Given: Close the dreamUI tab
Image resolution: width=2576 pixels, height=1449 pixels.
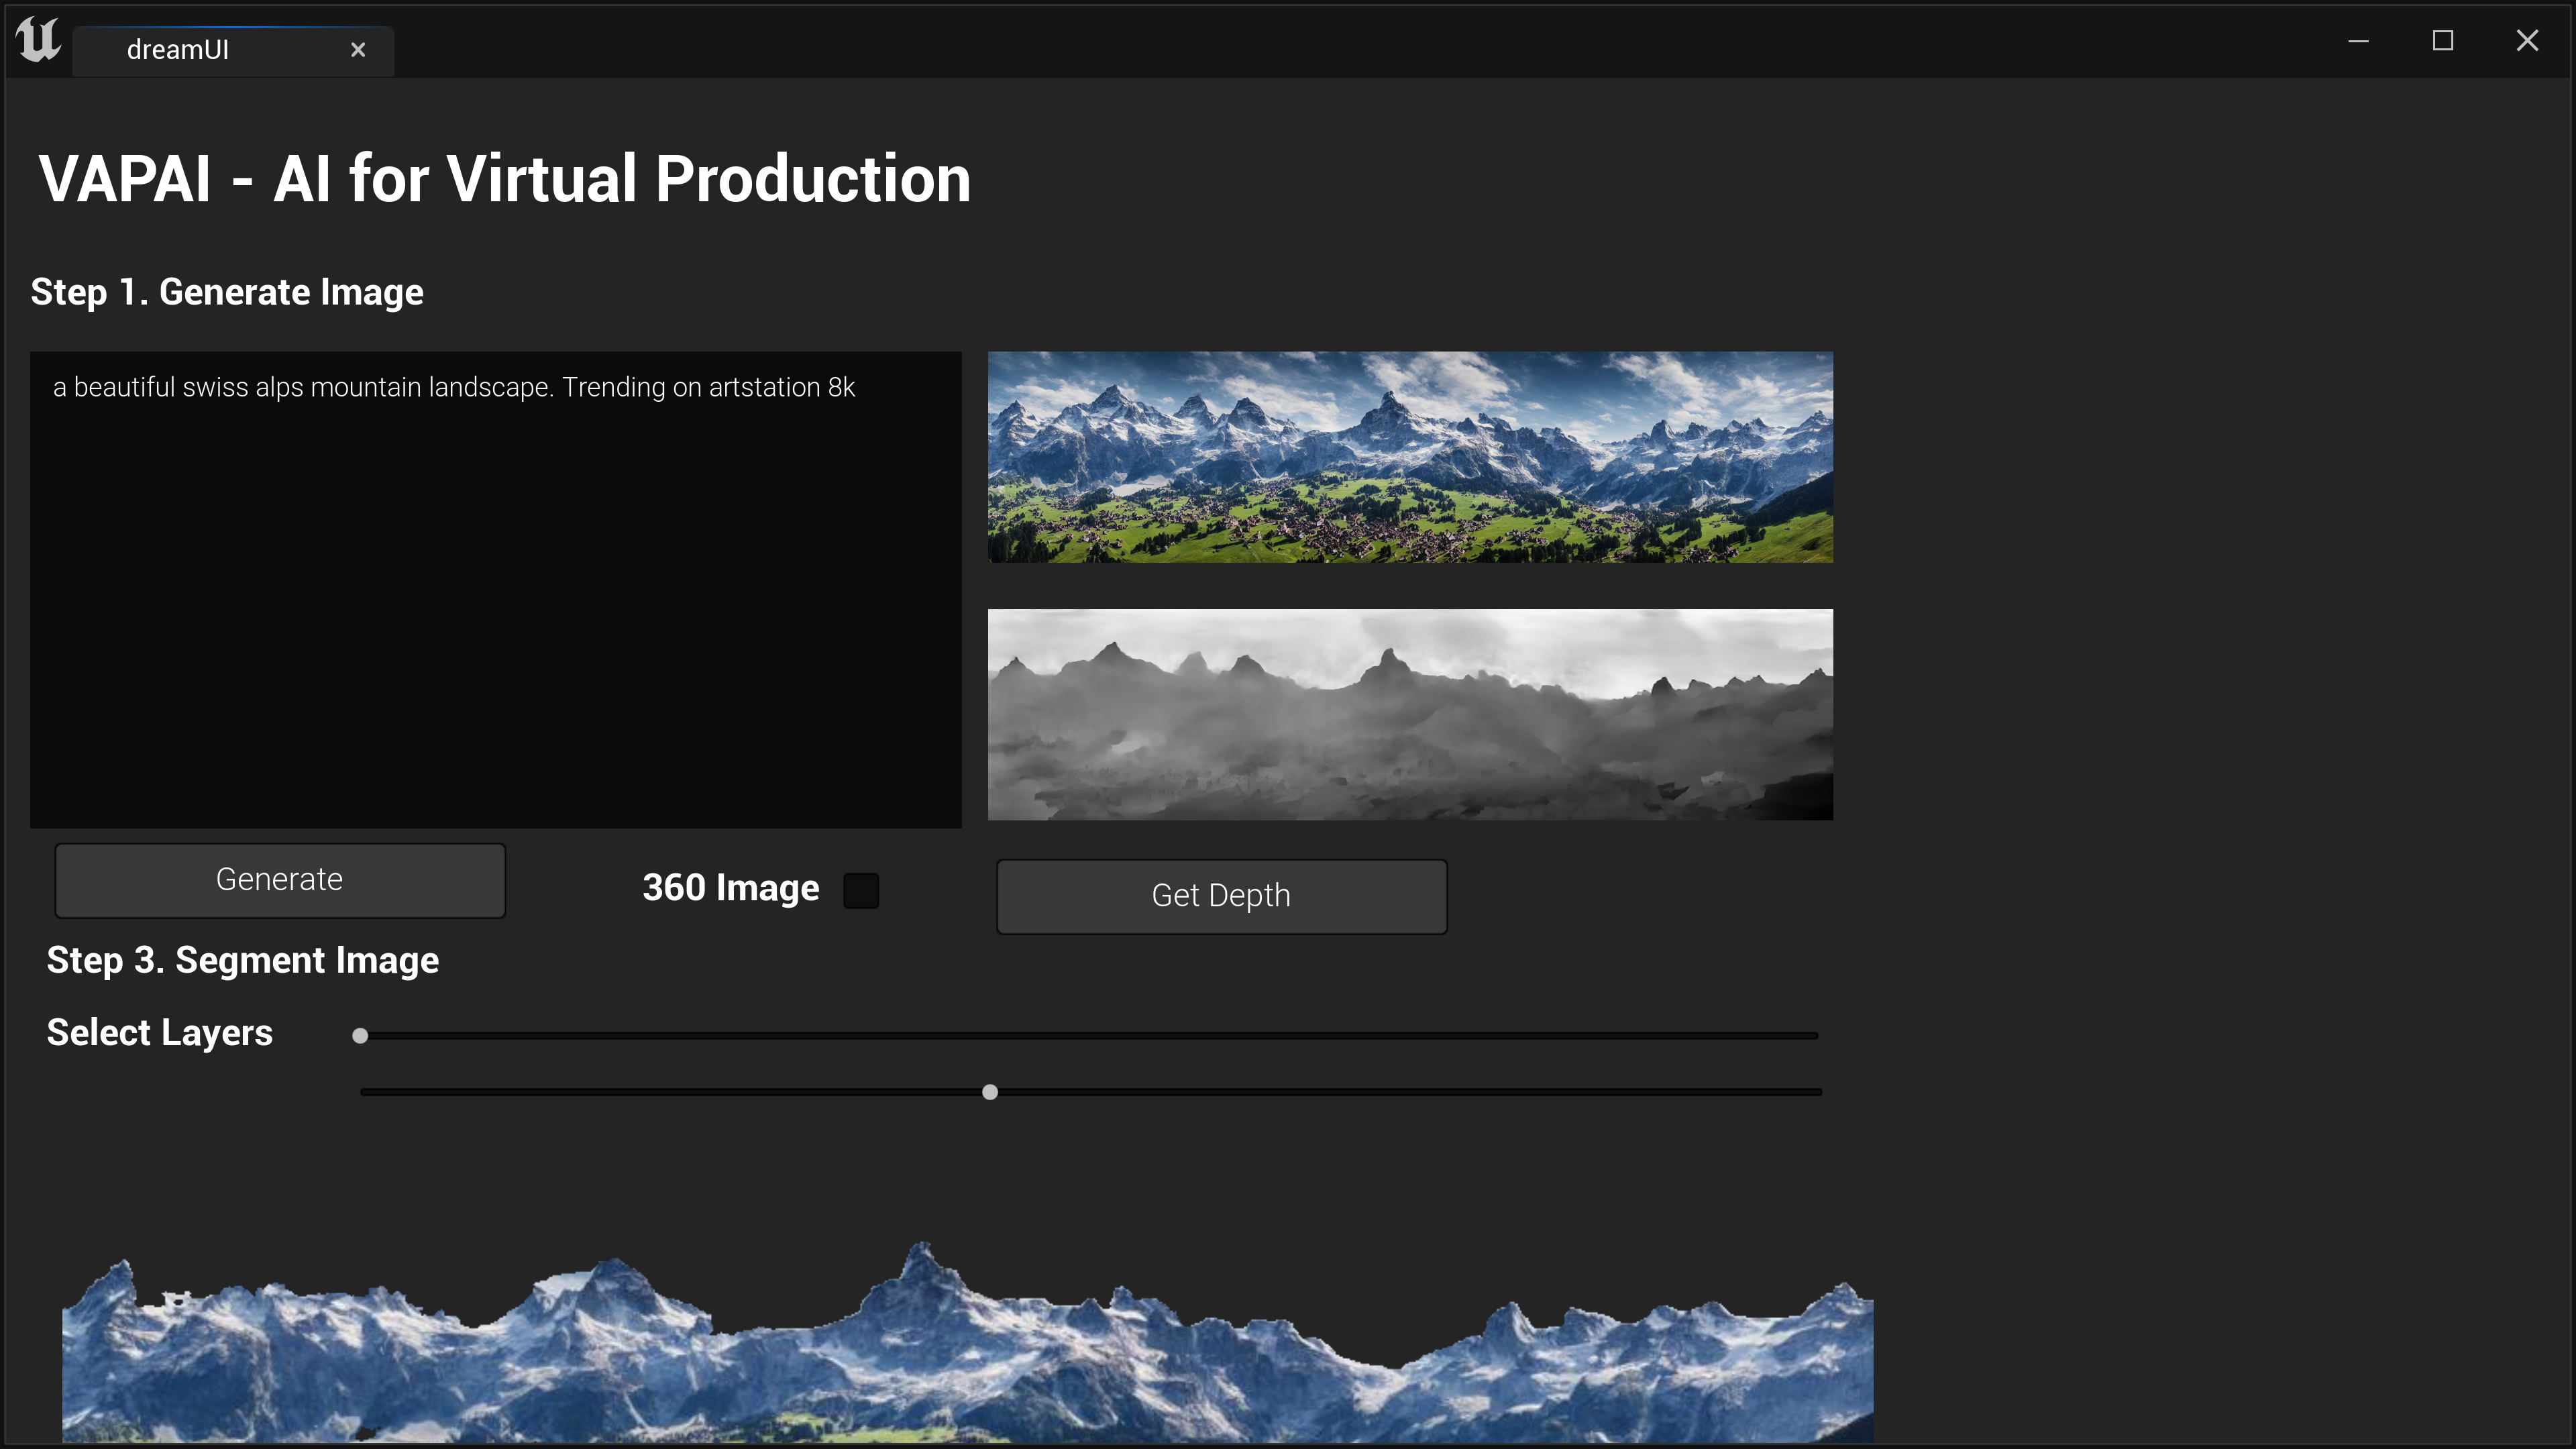Looking at the screenshot, I should (x=358, y=50).
